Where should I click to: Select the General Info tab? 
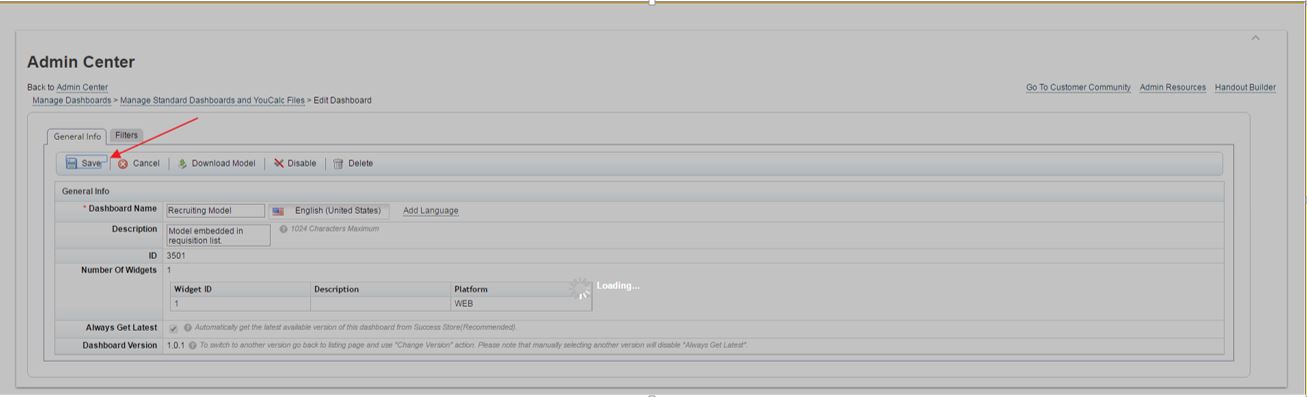pos(77,136)
